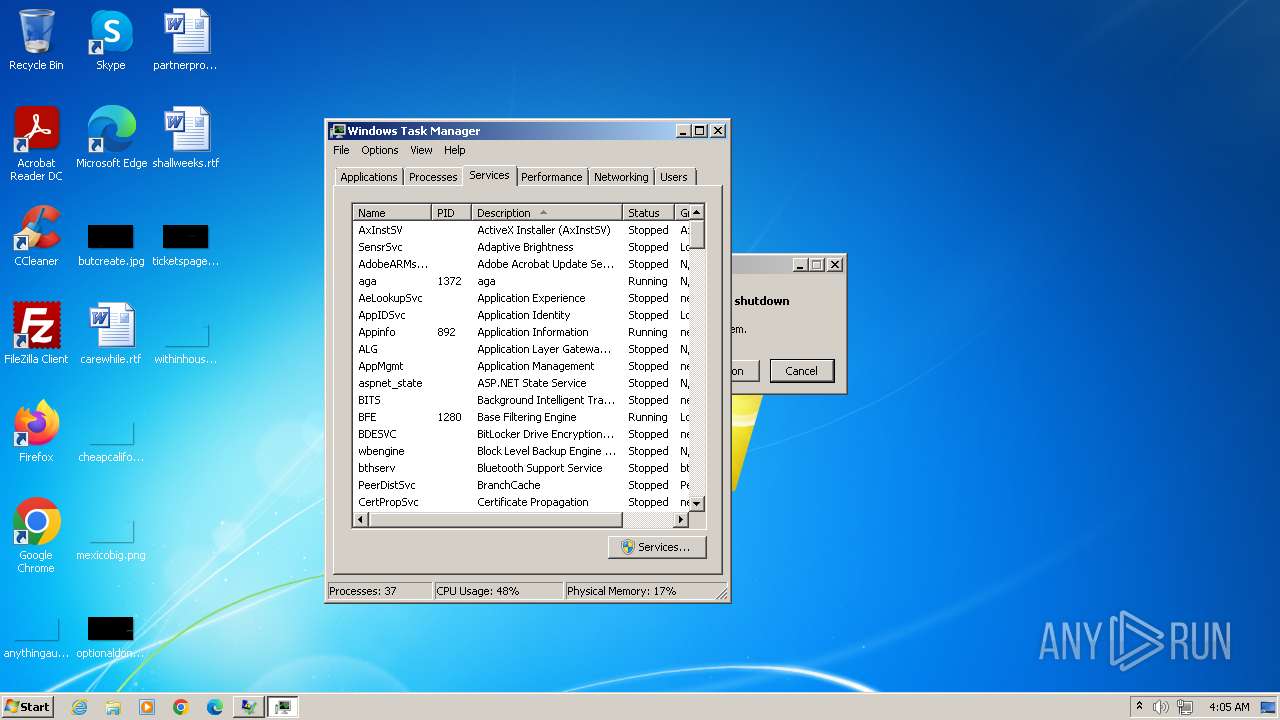Switch to the Performance tab

(551, 177)
